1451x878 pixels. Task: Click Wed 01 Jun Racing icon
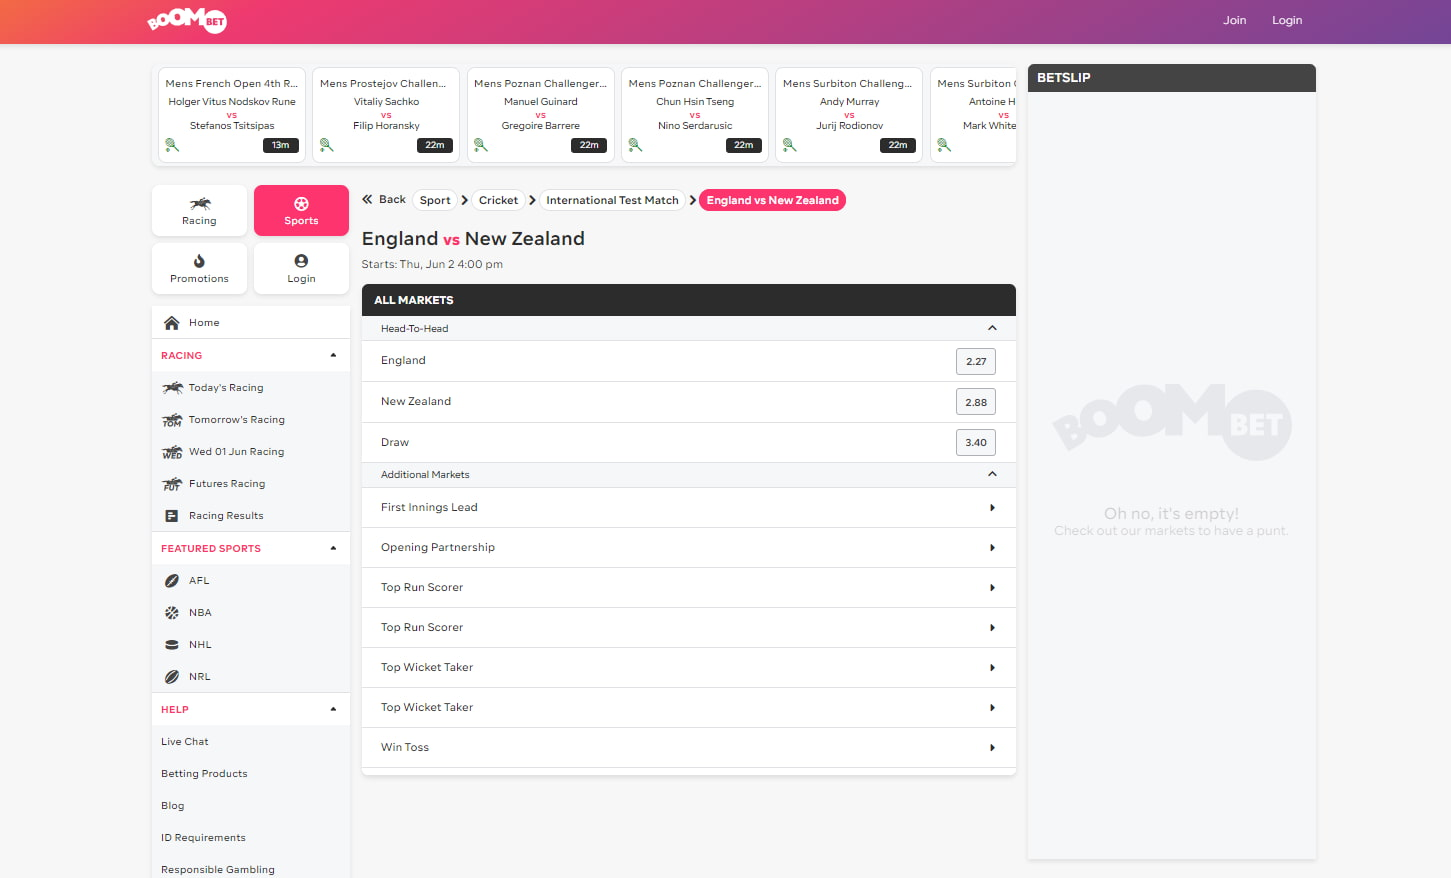tap(172, 452)
